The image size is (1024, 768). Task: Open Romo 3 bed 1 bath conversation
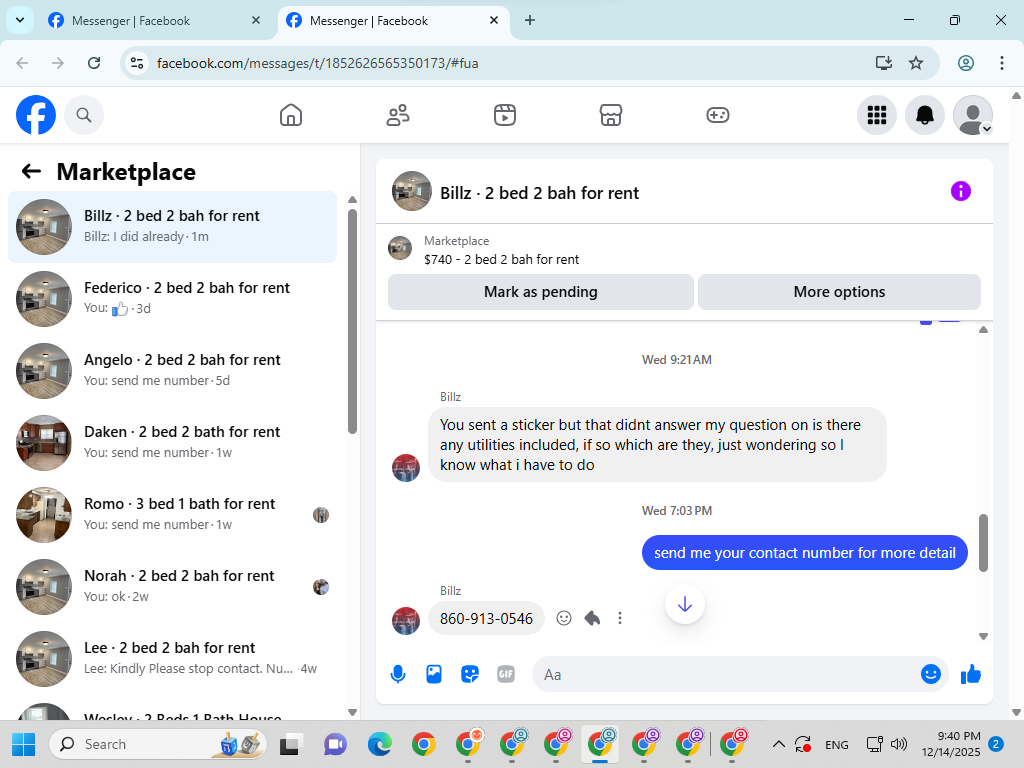coord(172,515)
